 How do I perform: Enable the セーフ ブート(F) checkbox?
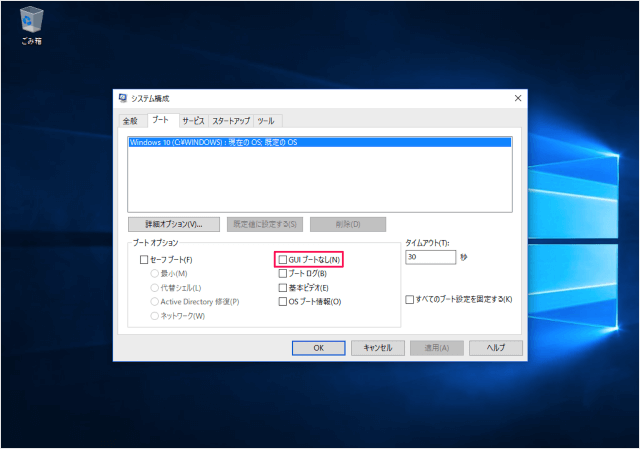click(144, 260)
